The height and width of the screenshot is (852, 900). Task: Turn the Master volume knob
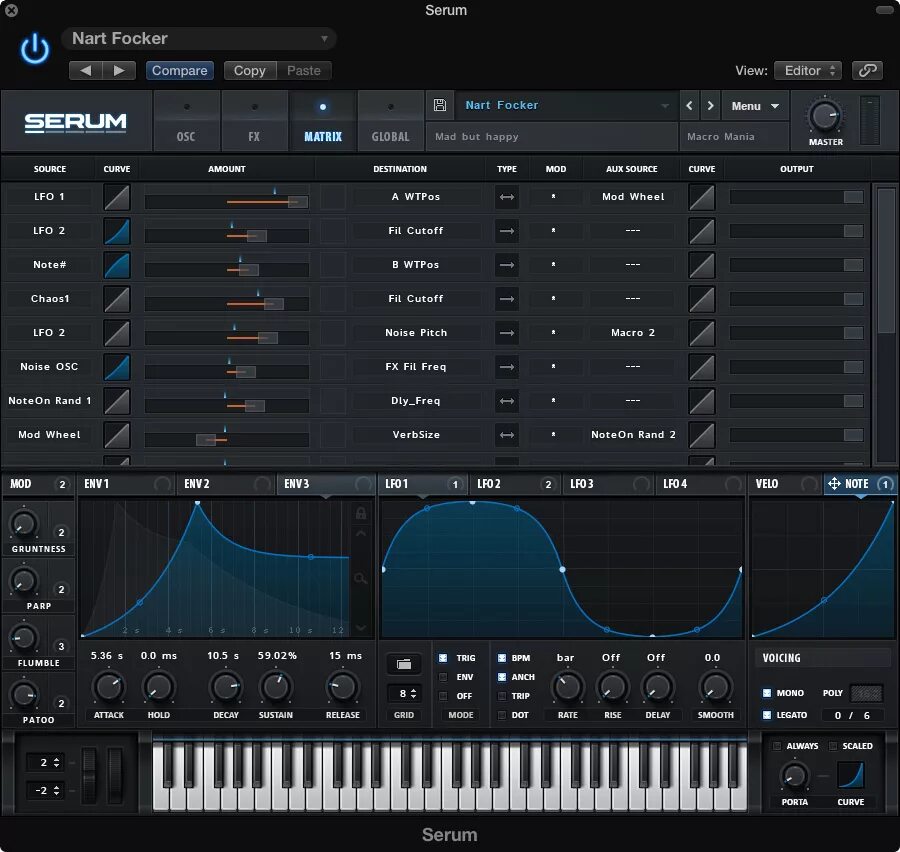click(825, 117)
